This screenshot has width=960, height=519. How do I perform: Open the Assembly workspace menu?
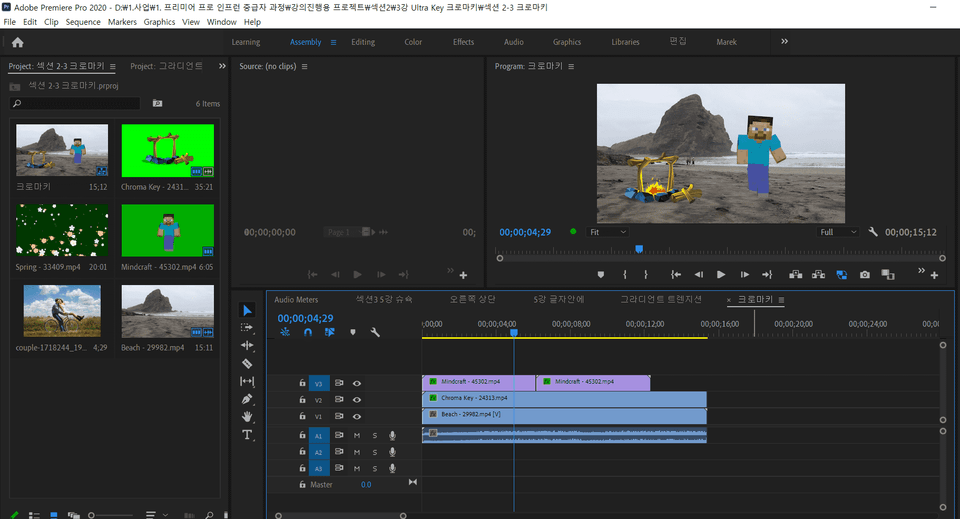pyautogui.click(x=333, y=42)
